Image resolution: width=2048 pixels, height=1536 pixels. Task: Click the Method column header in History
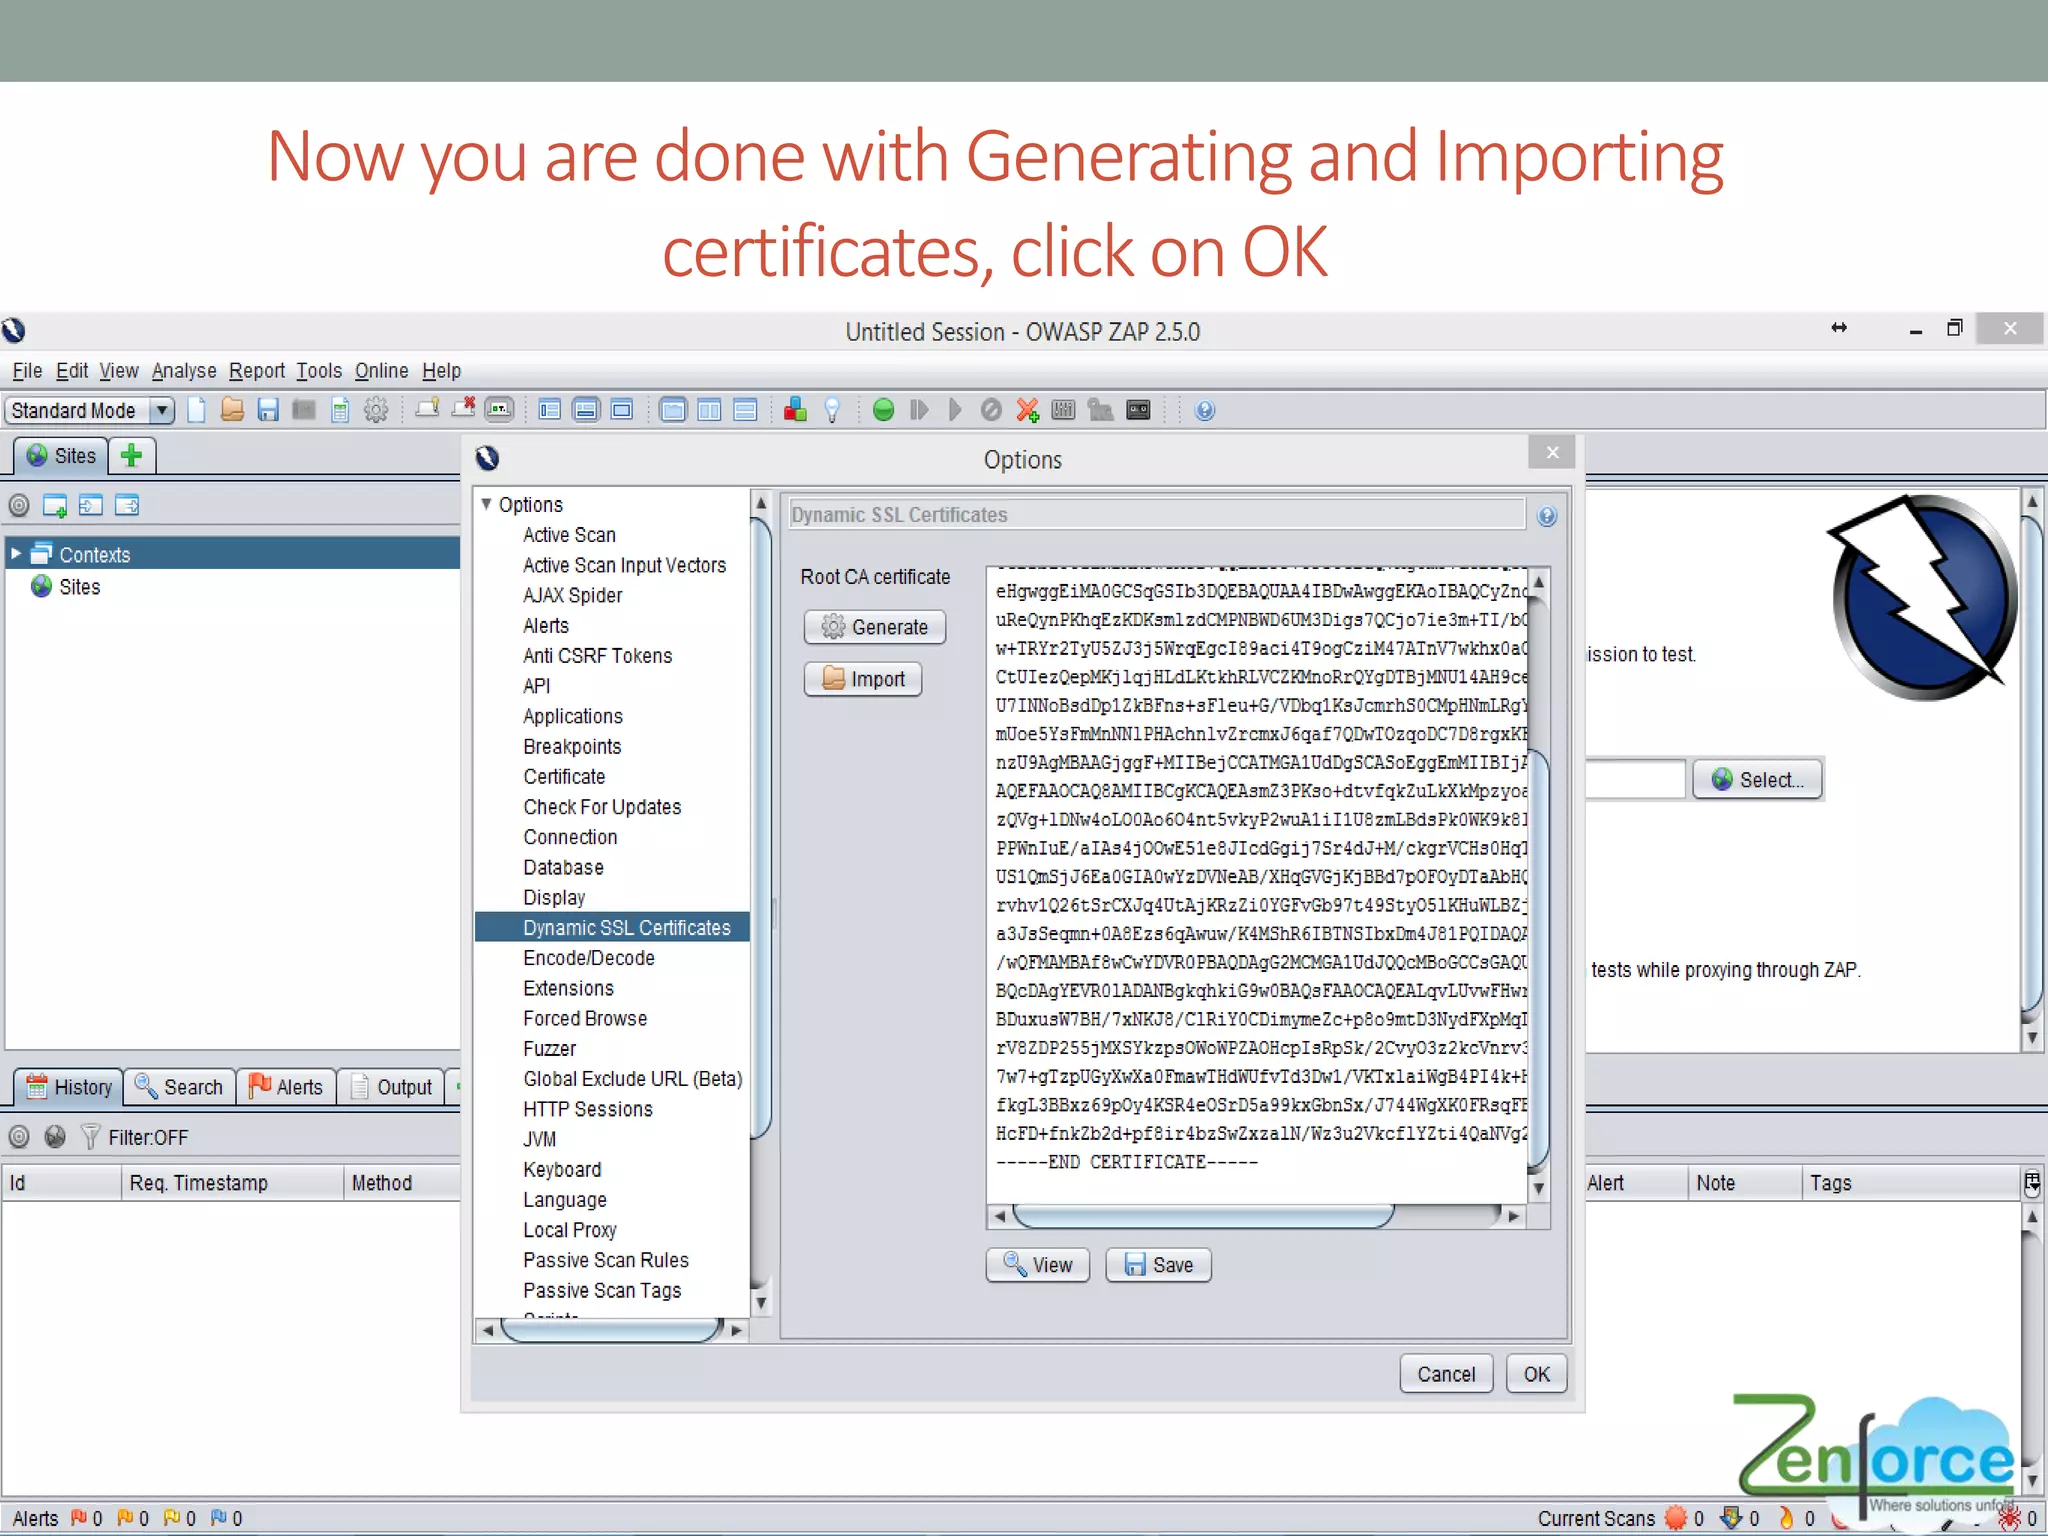401,1183
